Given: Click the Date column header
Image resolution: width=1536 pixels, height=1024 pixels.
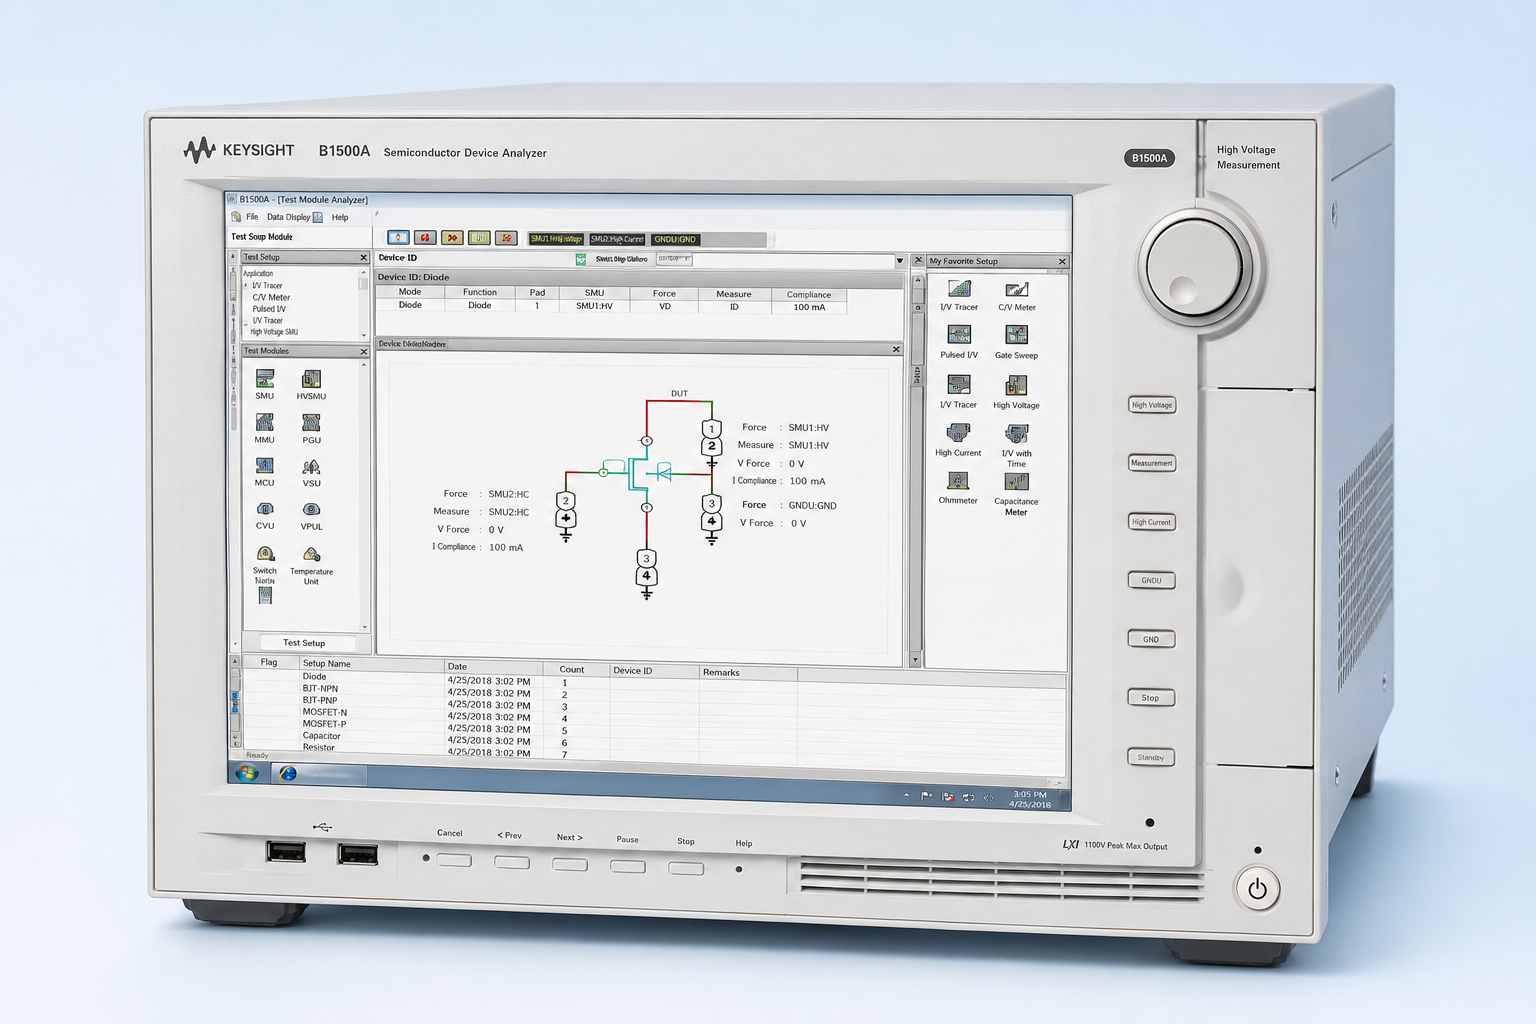Looking at the screenshot, I should pyautogui.click(x=493, y=666).
